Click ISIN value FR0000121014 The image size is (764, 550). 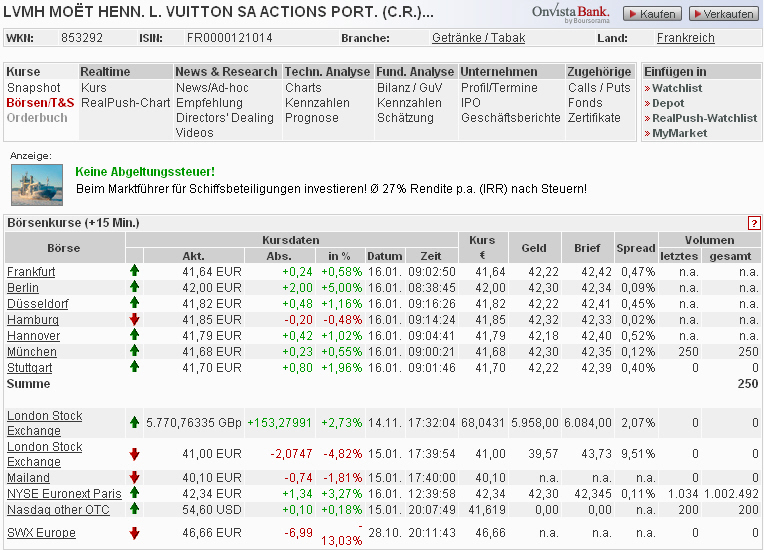click(229, 38)
